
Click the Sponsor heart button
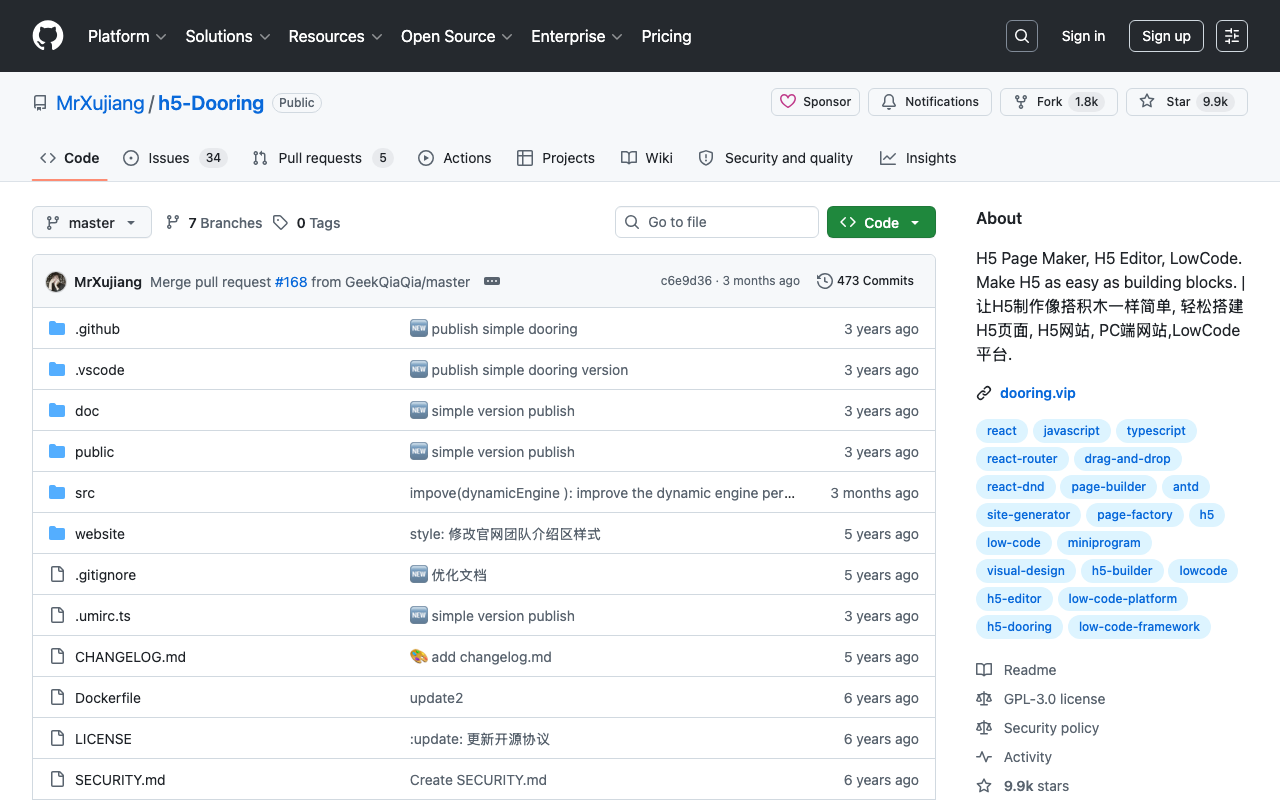(815, 102)
